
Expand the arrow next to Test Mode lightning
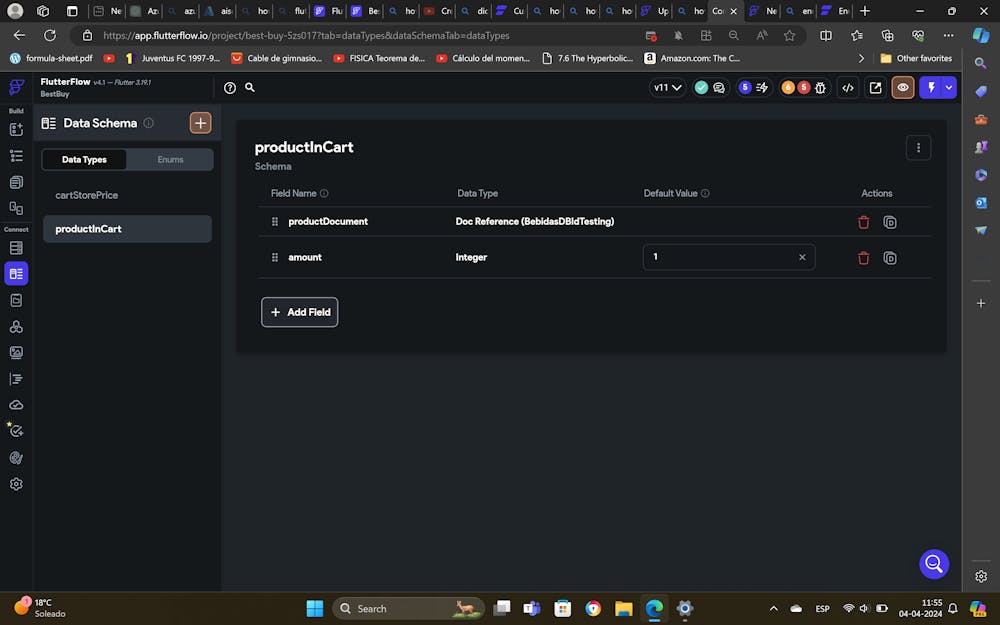pyautogui.click(x=949, y=88)
